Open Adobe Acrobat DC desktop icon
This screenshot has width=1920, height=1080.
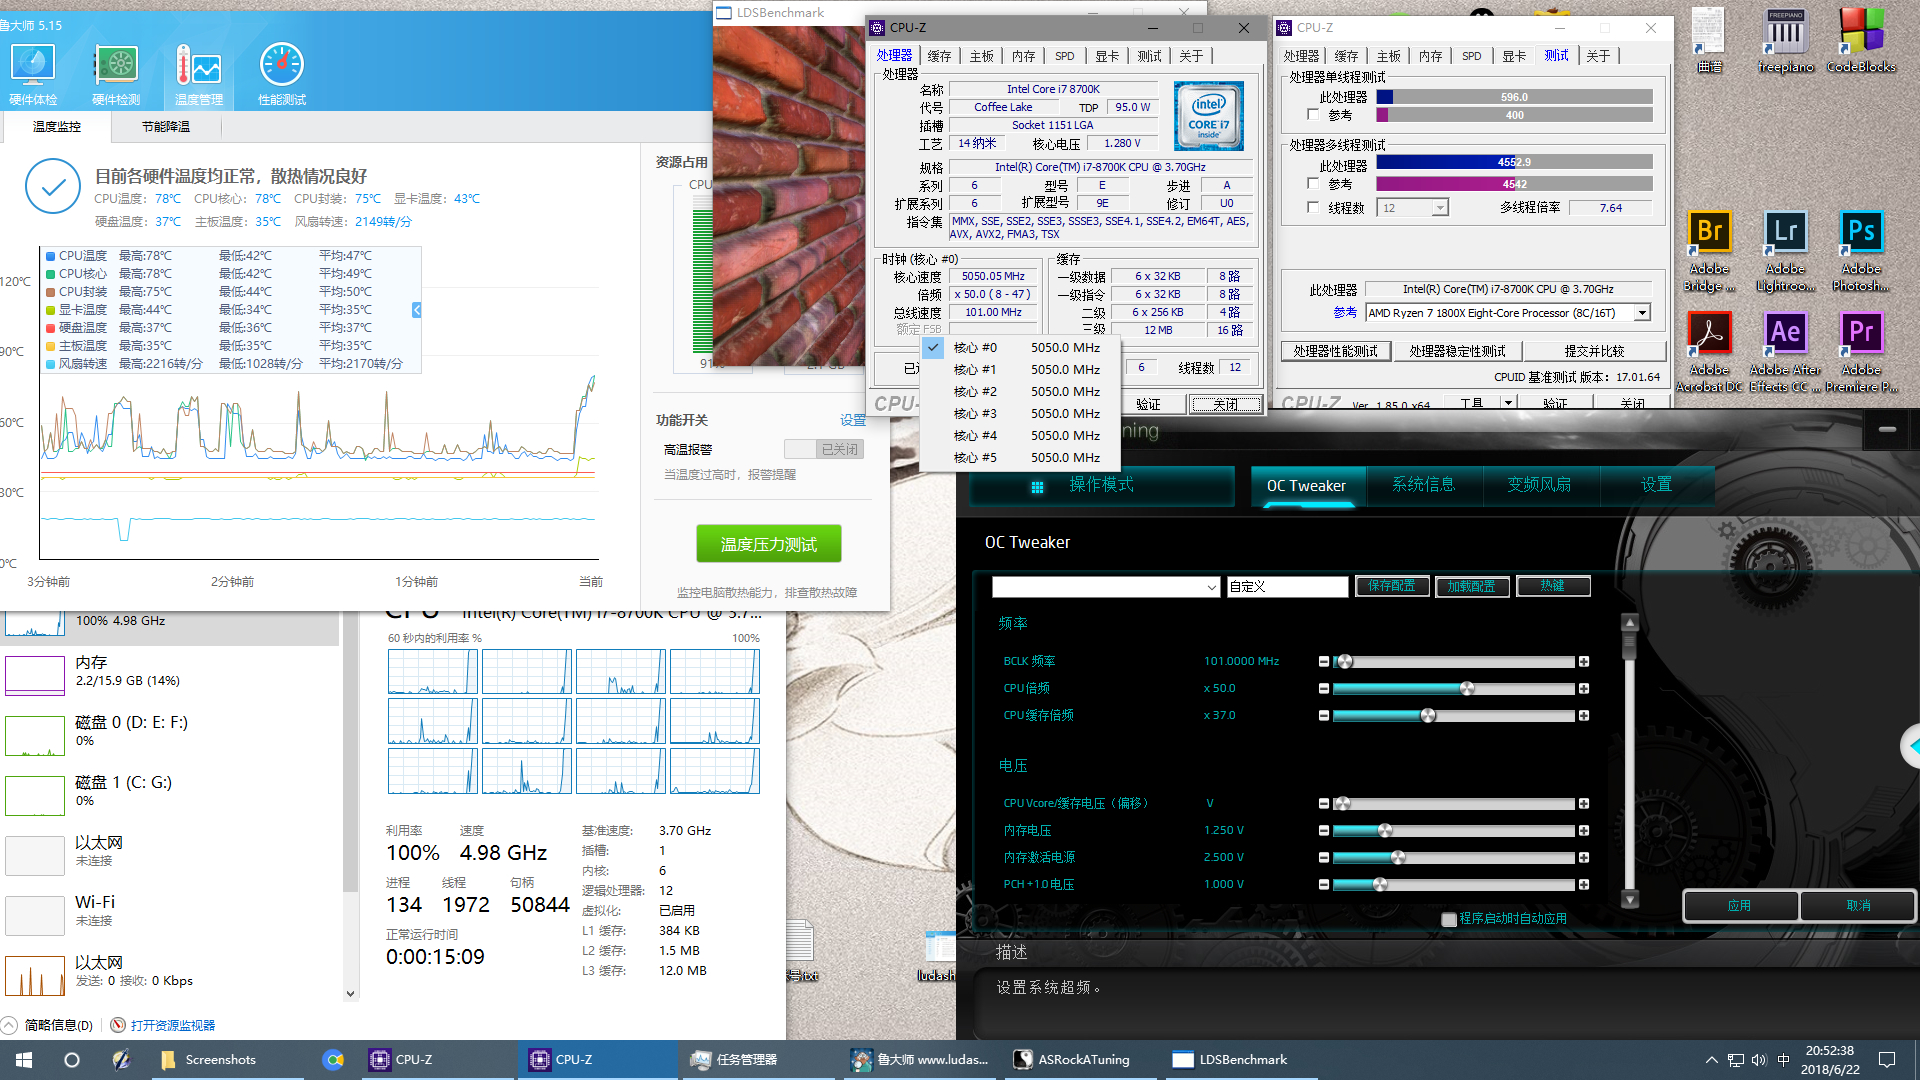click(x=1709, y=352)
